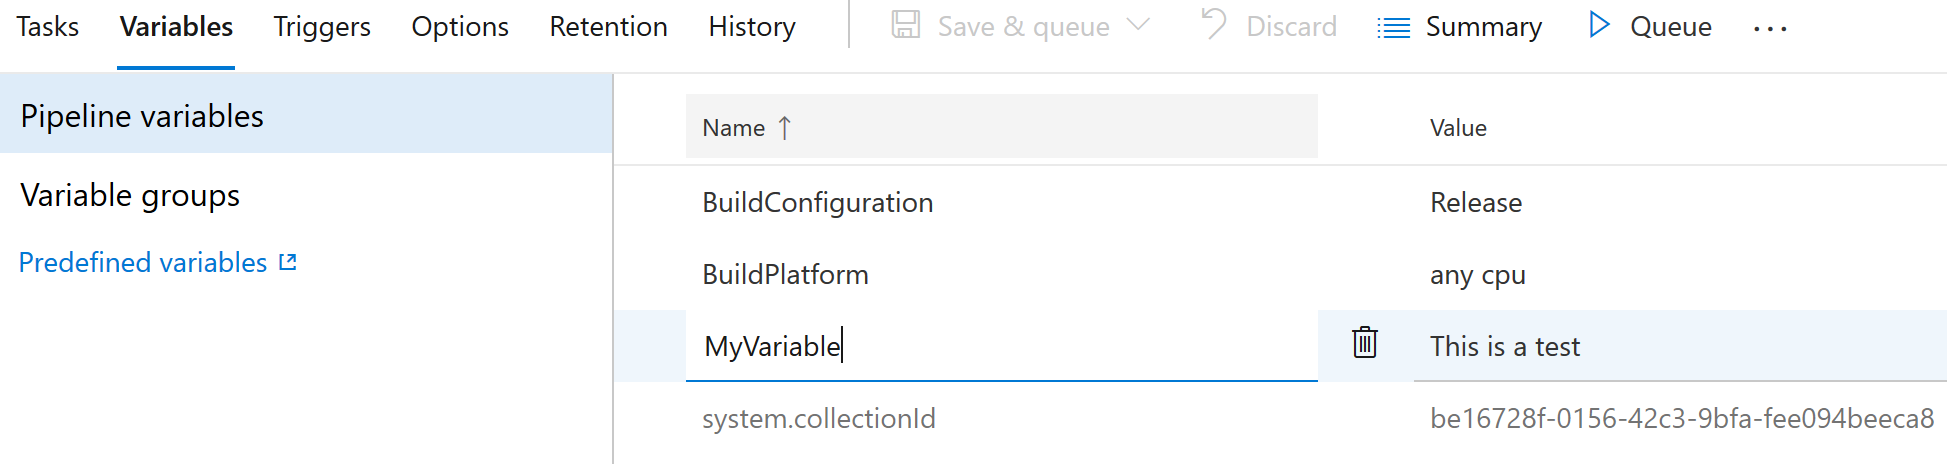Screen dimensions: 1947x464
Task: Click the external link icon beside Predefined variables
Action: point(288,262)
